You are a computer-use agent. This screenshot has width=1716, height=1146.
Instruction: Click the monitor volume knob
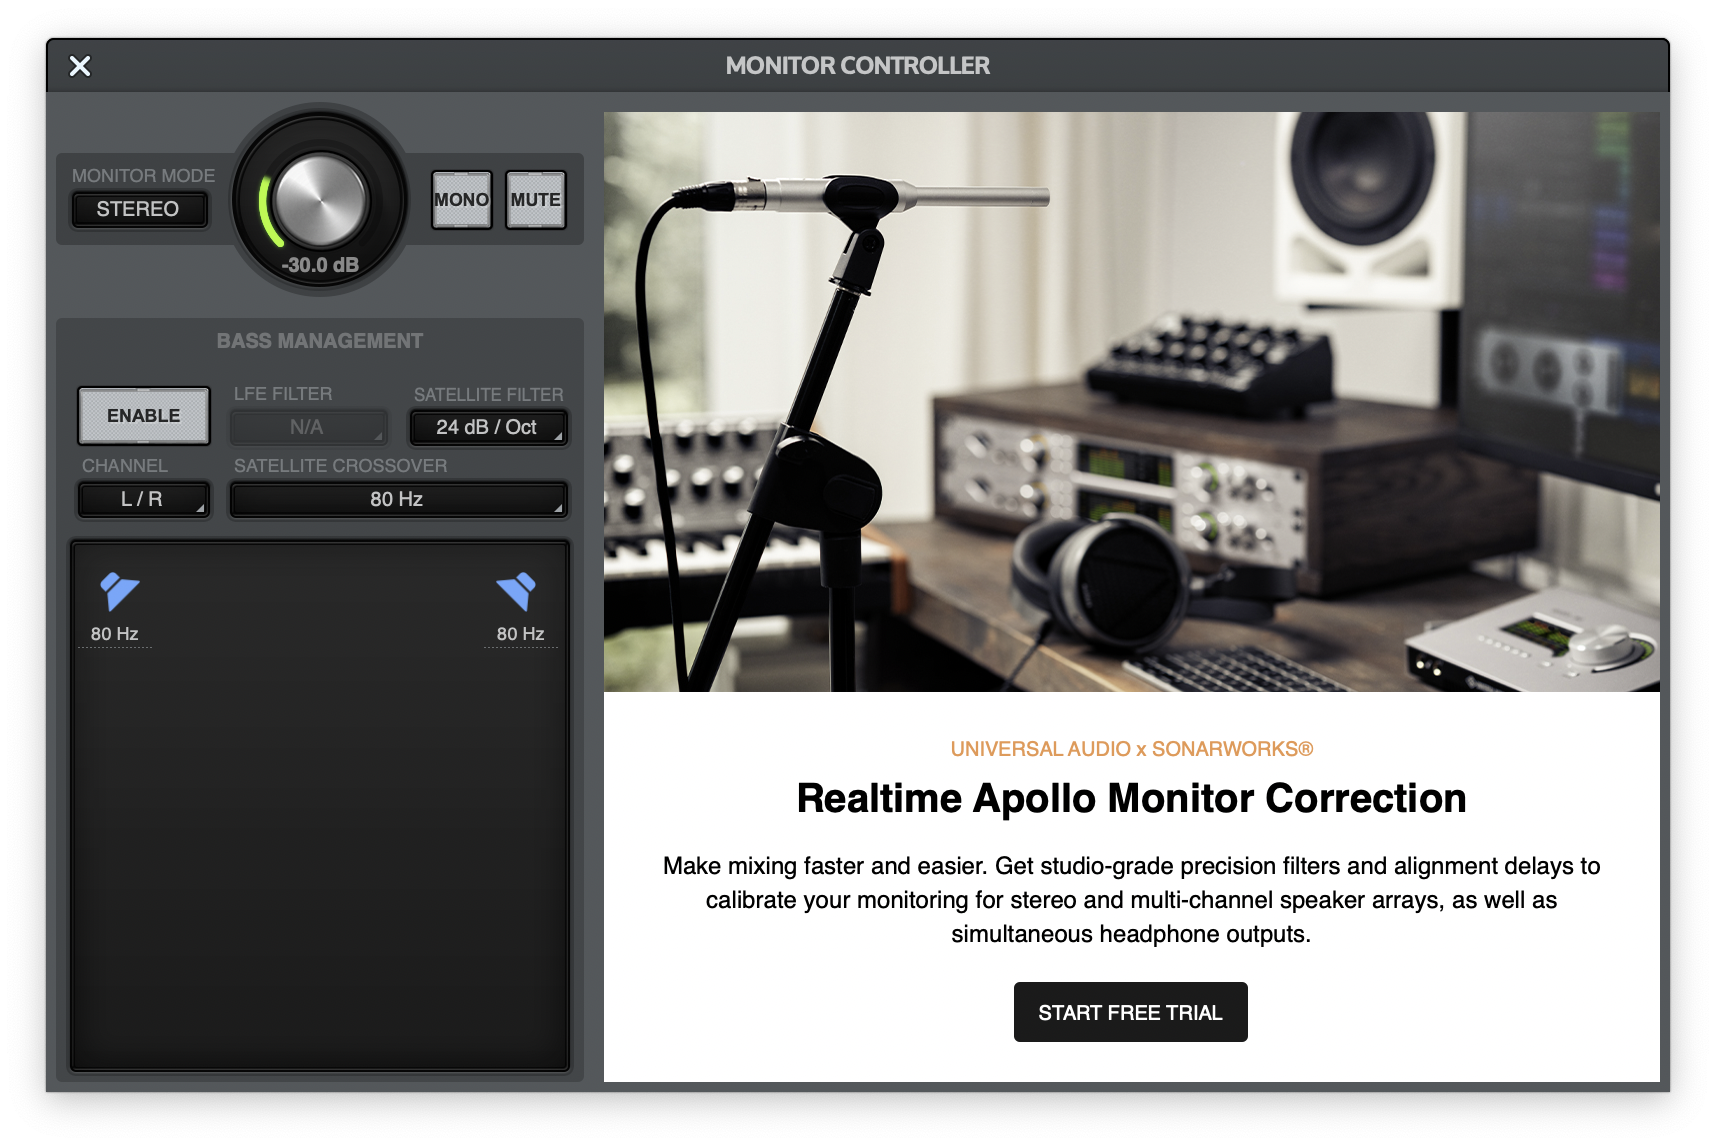[320, 200]
